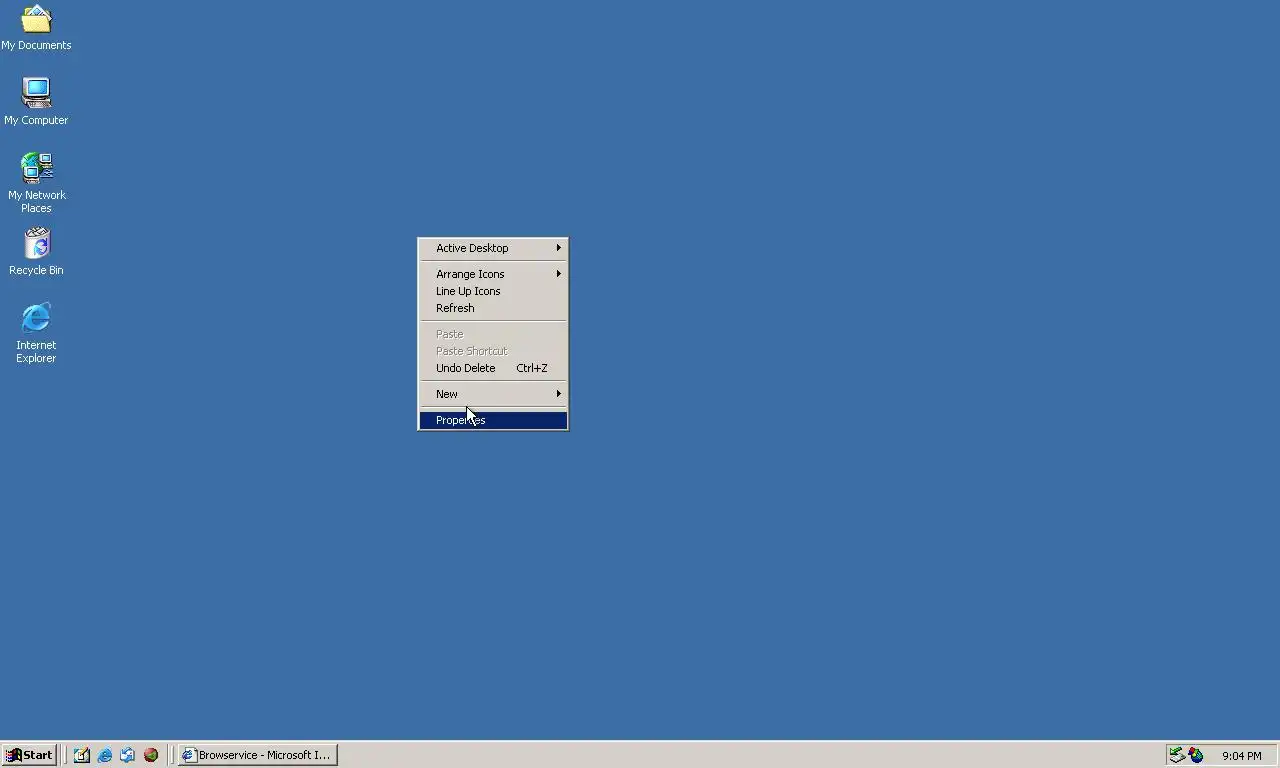Click the 9:04 PM taskbar clock
Screen dimensions: 1280x768
click(x=1242, y=756)
